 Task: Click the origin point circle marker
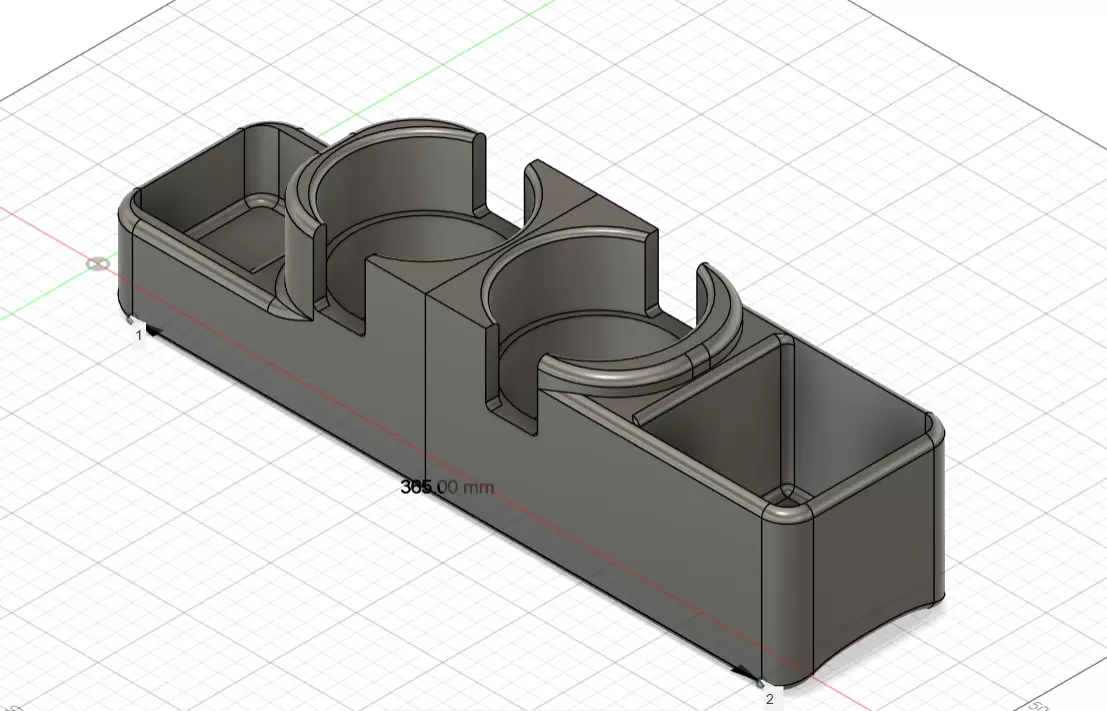coord(98,264)
